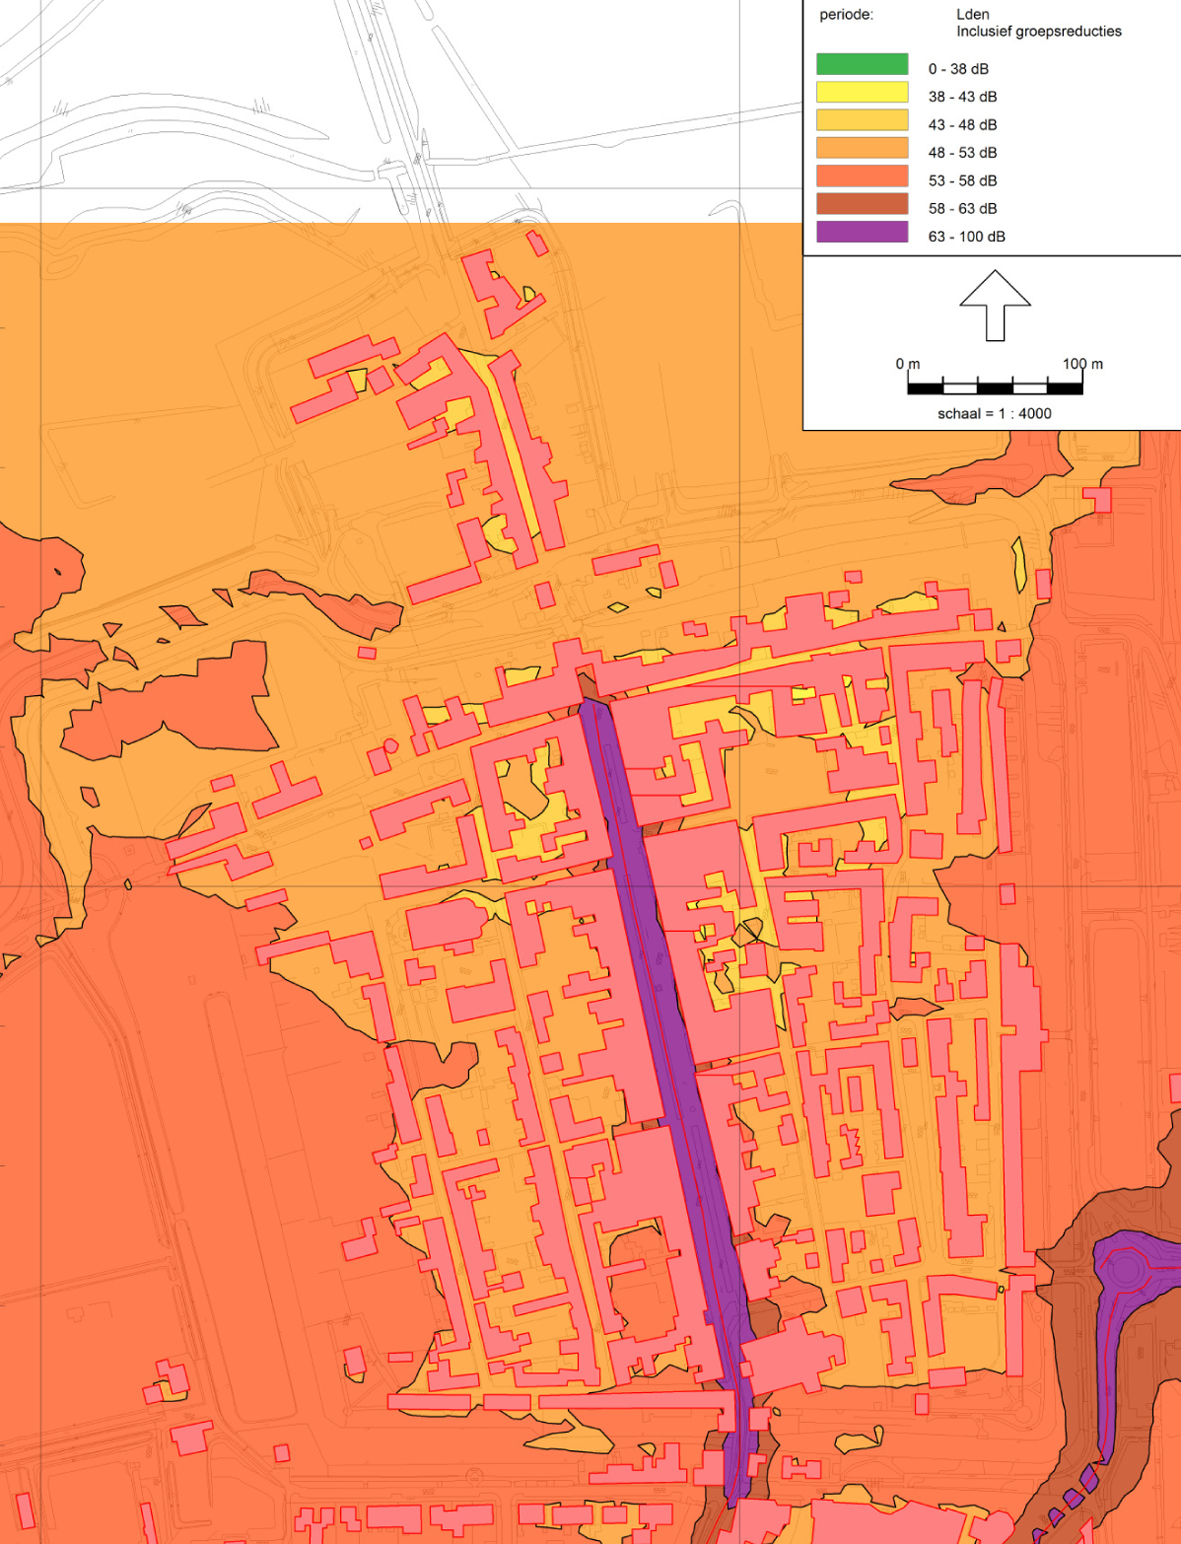Select the 53 - 58 dB legend swatch

[862, 177]
